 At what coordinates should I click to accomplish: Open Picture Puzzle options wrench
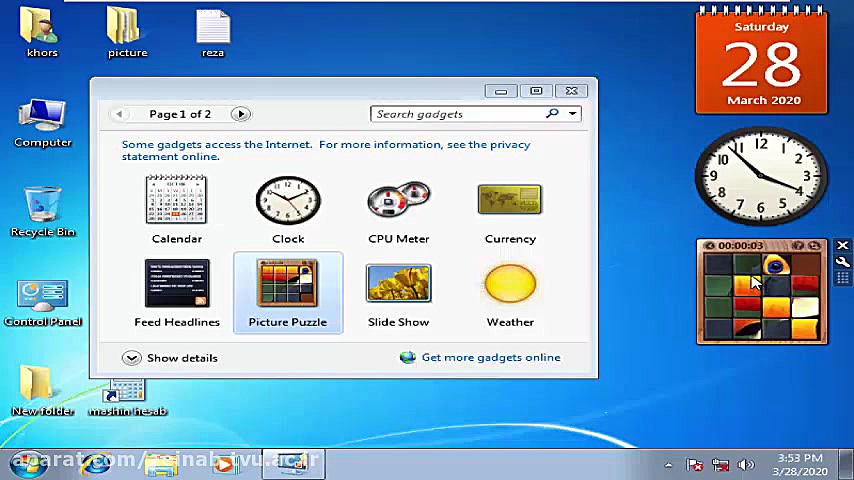[x=843, y=262]
